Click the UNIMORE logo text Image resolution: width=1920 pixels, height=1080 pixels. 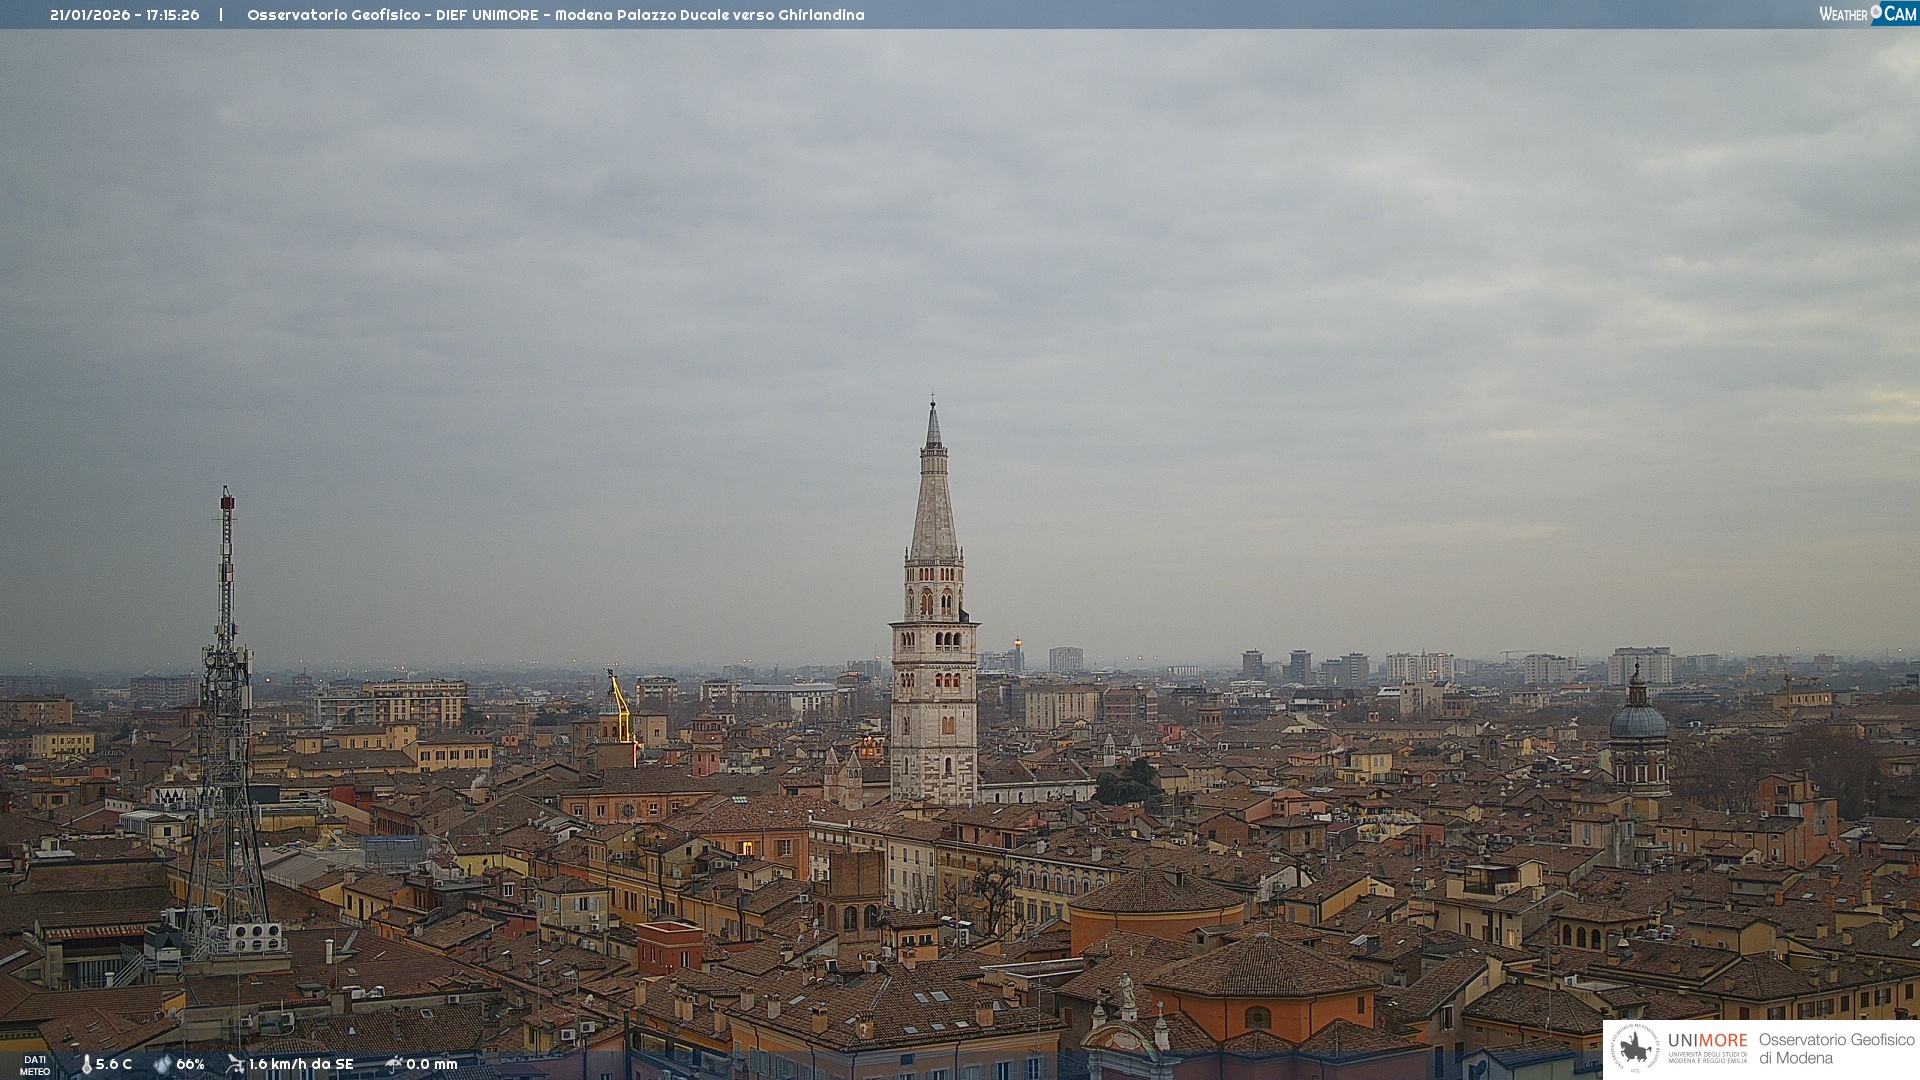pos(1707,1041)
